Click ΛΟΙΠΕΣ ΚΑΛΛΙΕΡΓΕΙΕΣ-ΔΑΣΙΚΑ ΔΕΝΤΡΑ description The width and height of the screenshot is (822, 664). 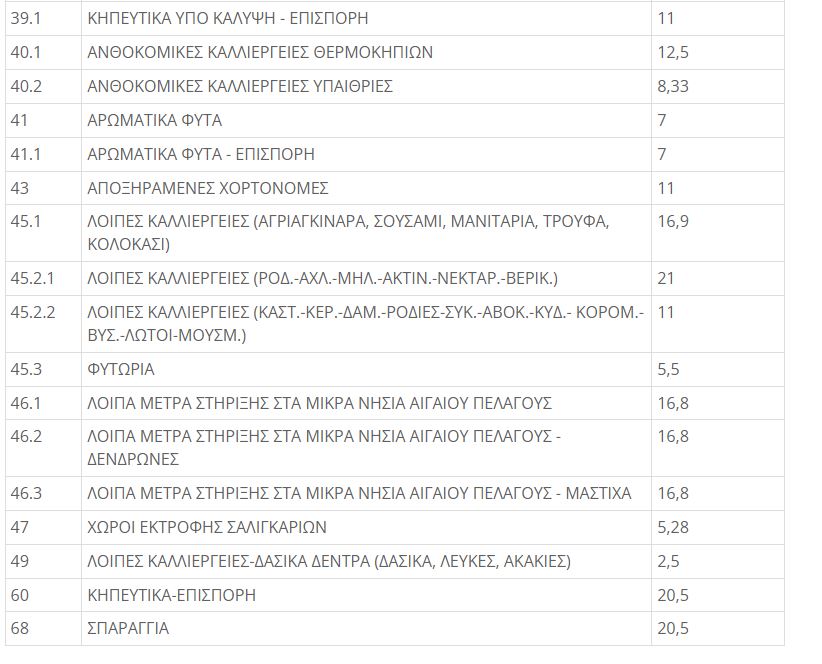pos(330,561)
